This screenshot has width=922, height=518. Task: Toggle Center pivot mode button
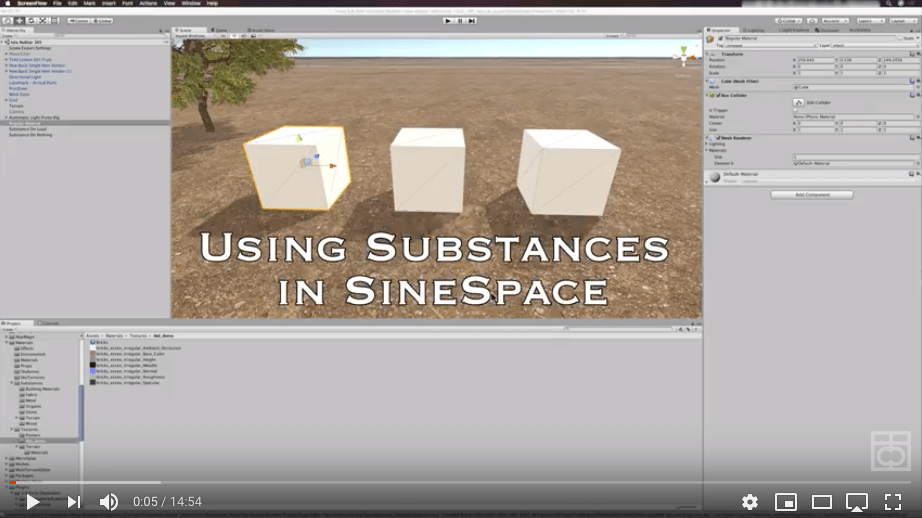(x=78, y=21)
